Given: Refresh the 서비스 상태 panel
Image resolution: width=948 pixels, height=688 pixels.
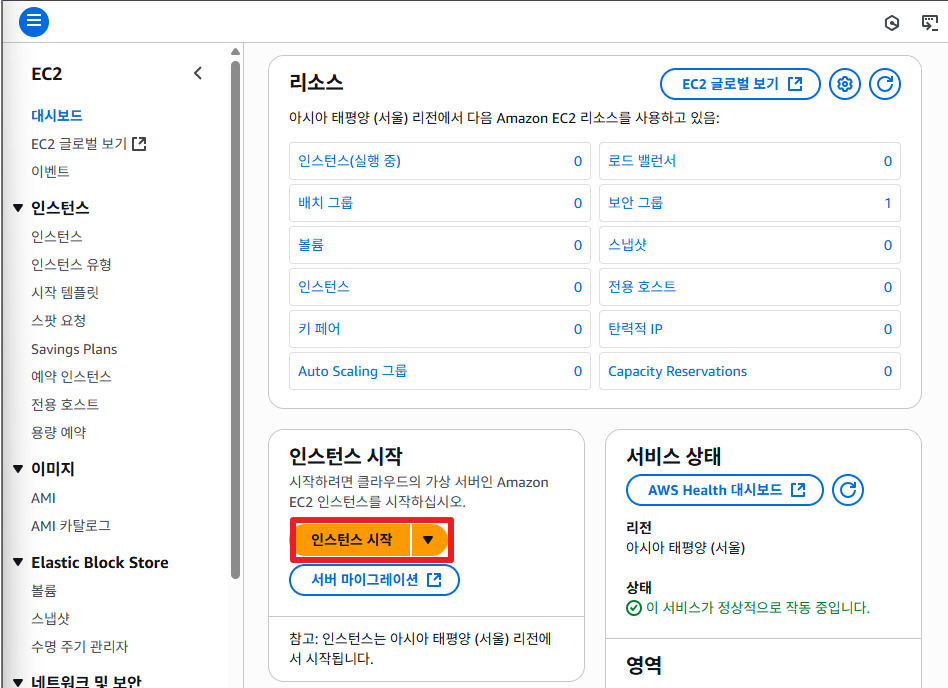Looking at the screenshot, I should [x=848, y=490].
